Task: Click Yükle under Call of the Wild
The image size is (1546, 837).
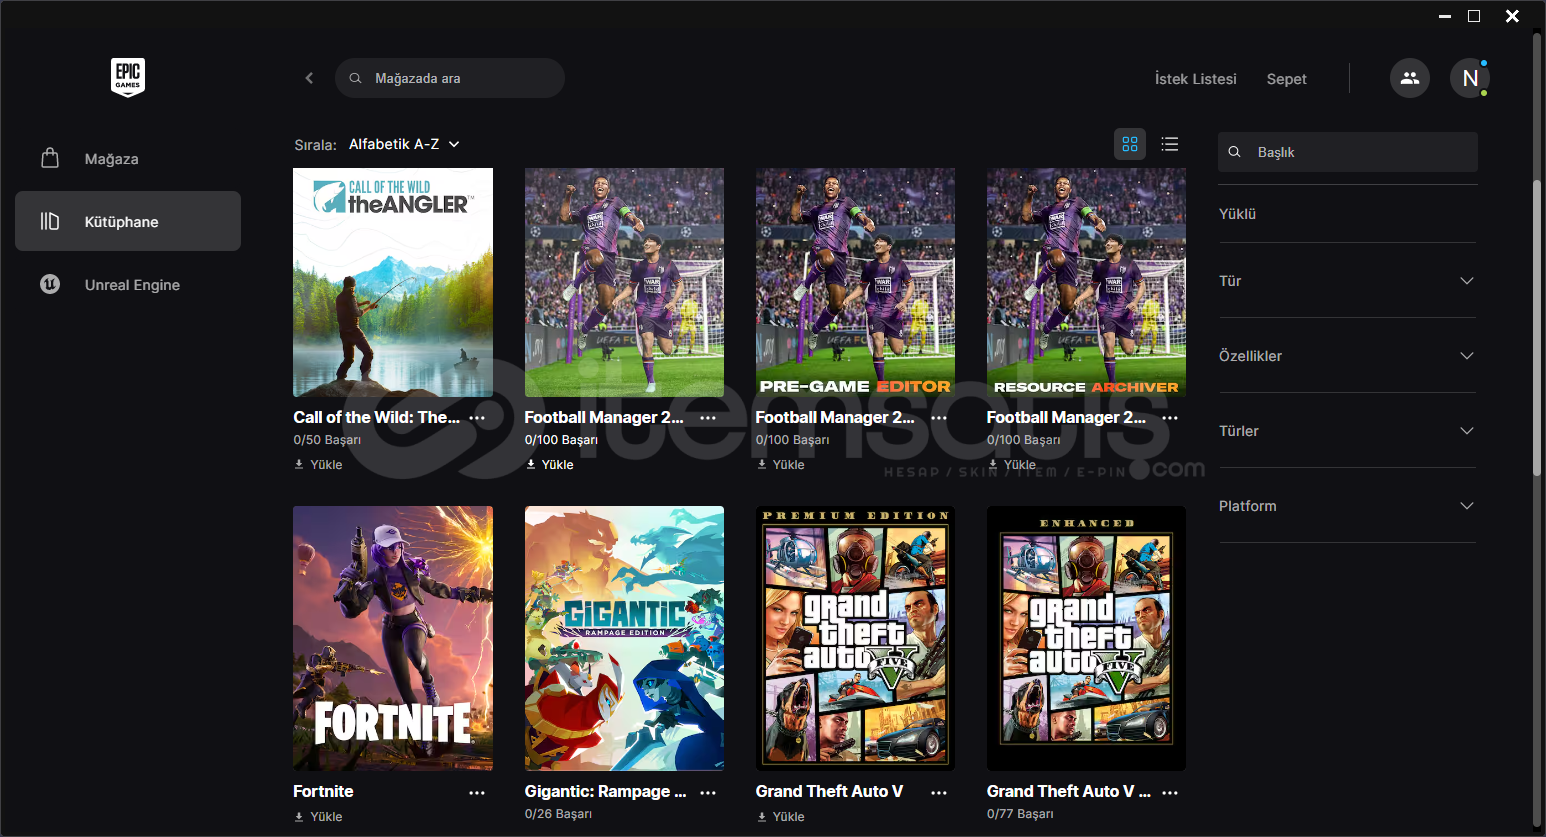Action: (318, 464)
